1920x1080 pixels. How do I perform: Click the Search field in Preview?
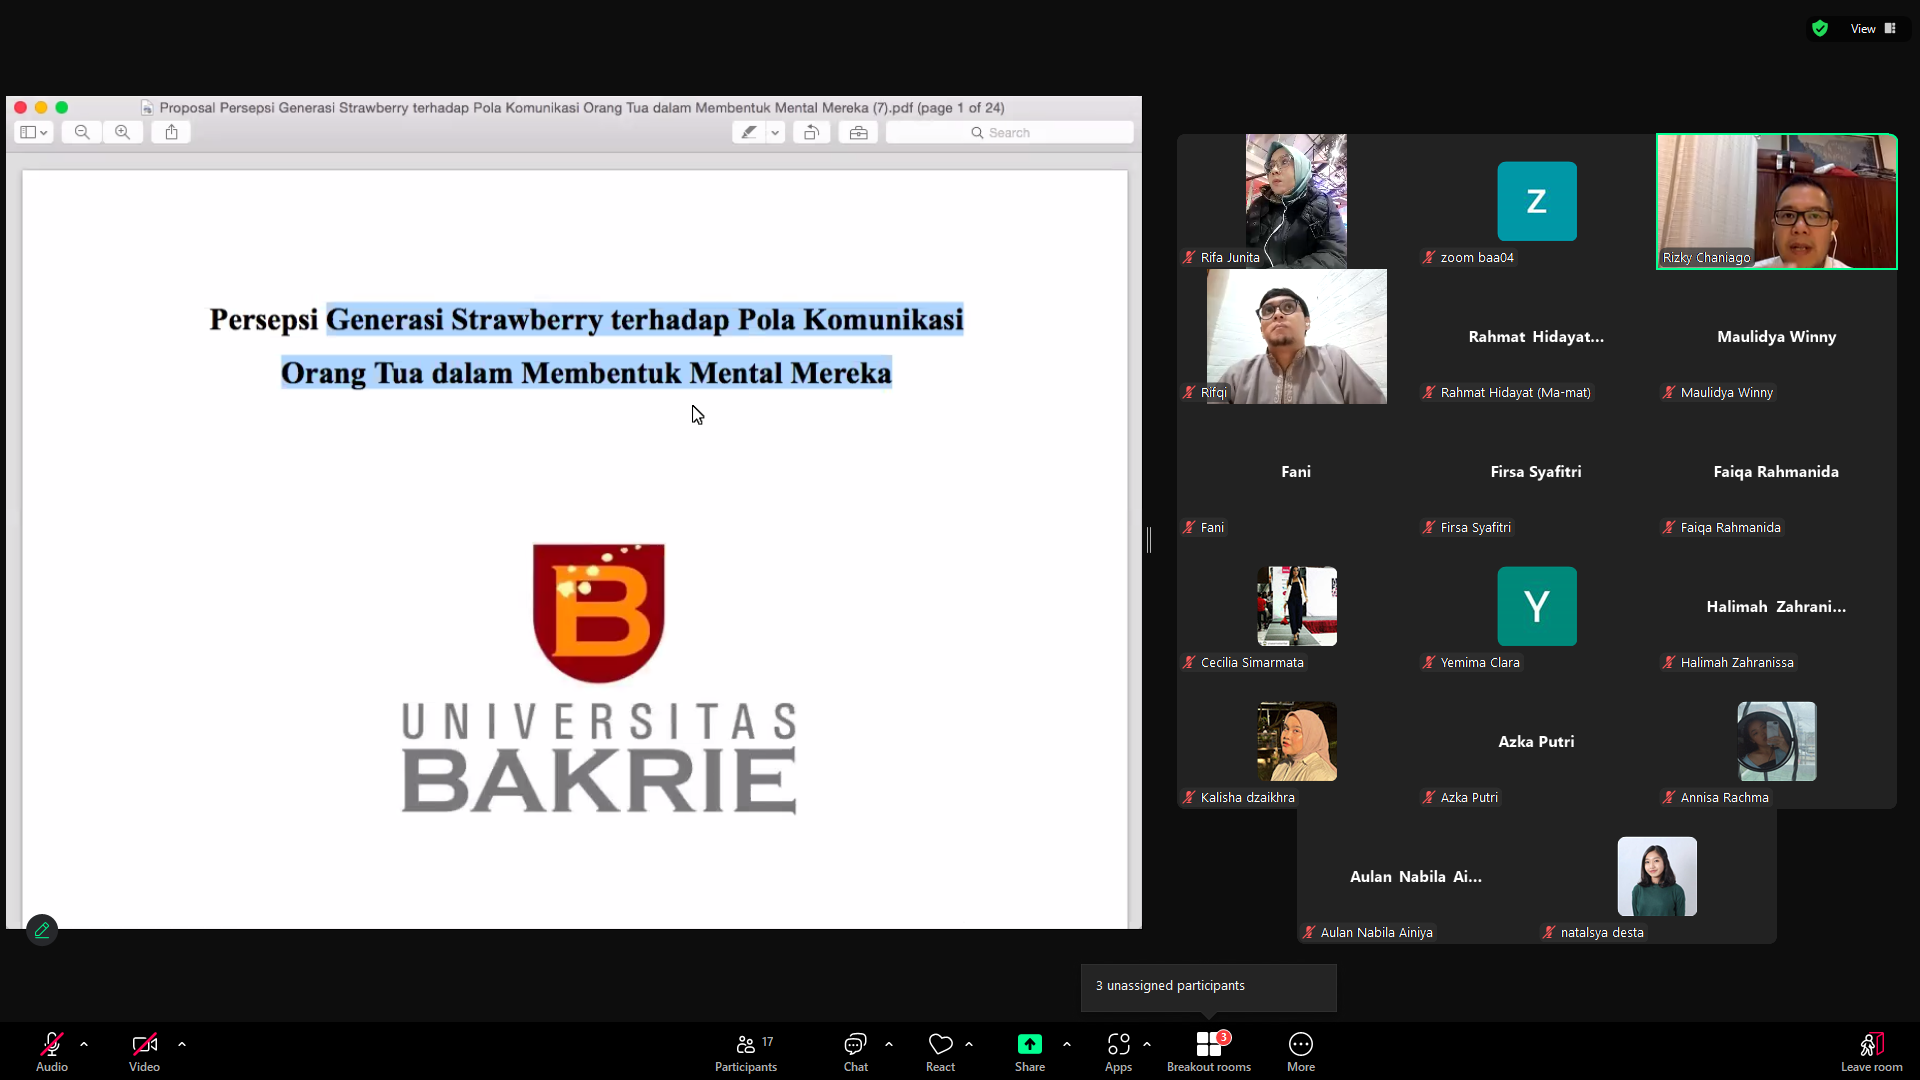(x=1010, y=132)
